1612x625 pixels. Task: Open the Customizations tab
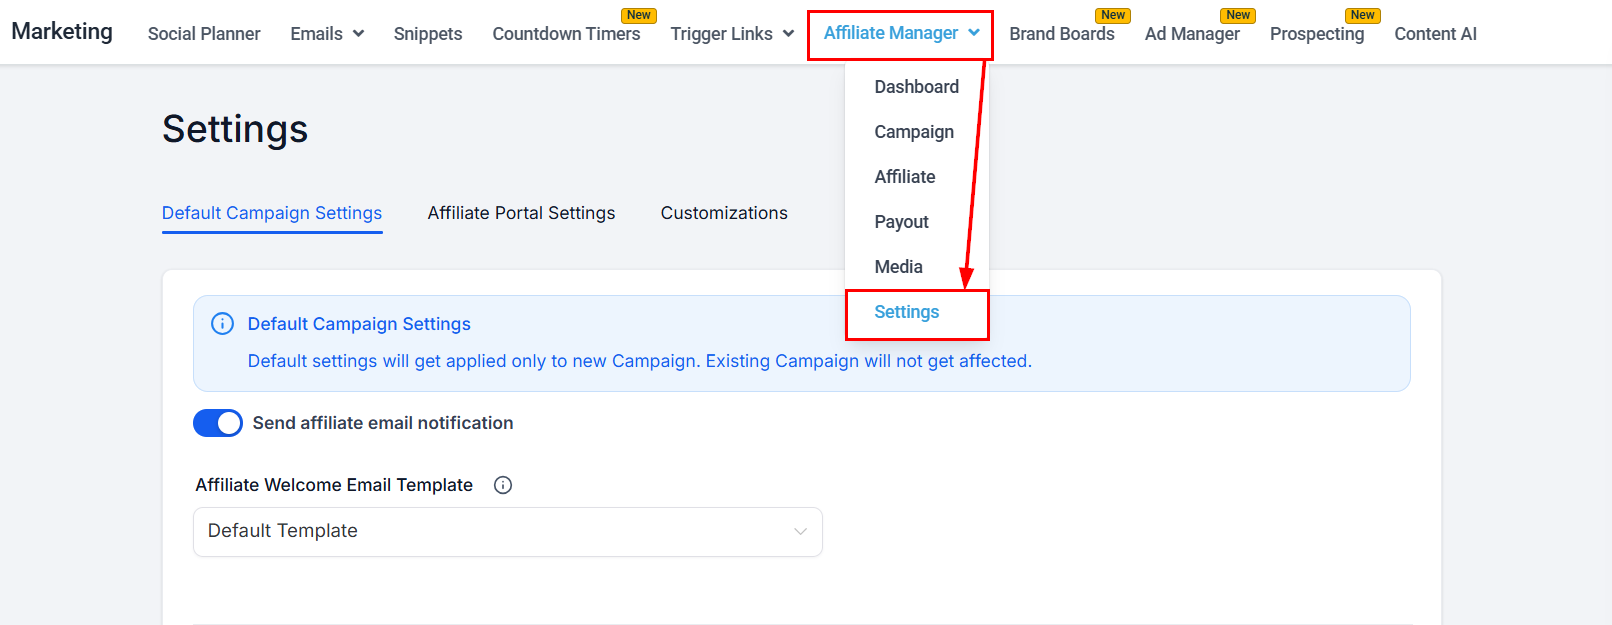[724, 213]
